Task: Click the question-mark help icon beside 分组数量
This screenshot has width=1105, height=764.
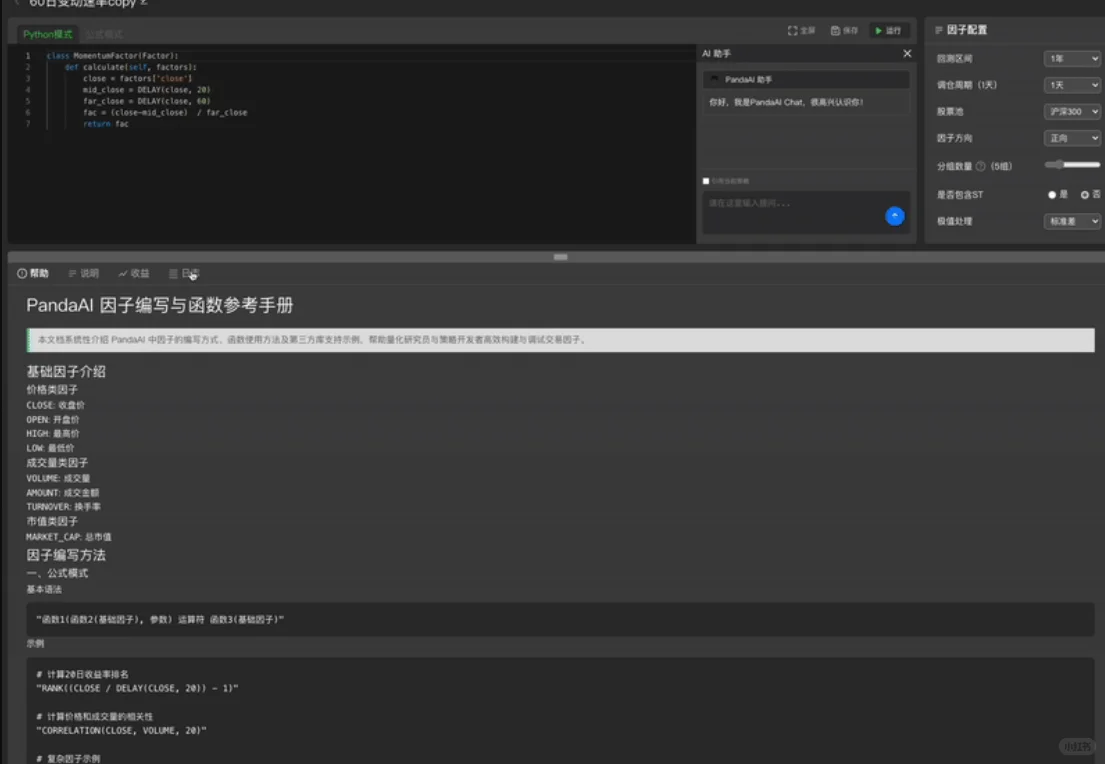Action: click(980, 166)
